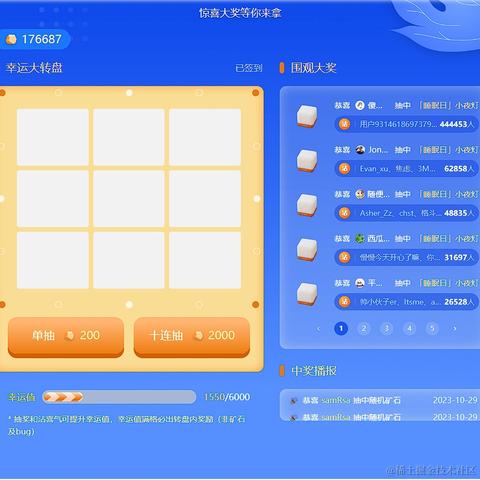Click the Asher_Zz 48835人 bar
Image resolution: width=480 pixels, height=480 pixels.
pyautogui.click(x=406, y=213)
